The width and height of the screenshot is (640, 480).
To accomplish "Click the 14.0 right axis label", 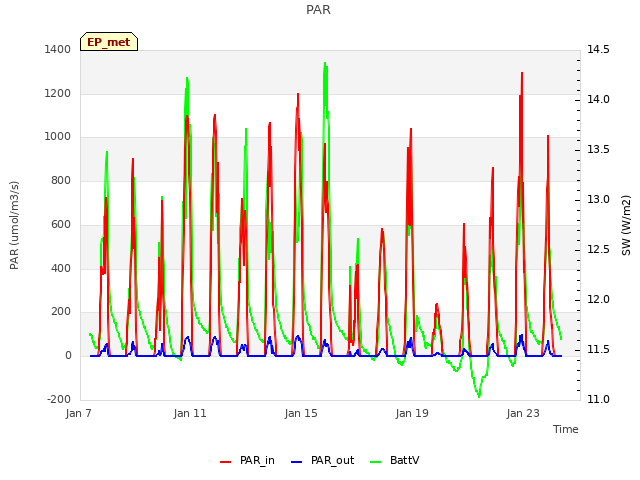I will pos(598,100).
